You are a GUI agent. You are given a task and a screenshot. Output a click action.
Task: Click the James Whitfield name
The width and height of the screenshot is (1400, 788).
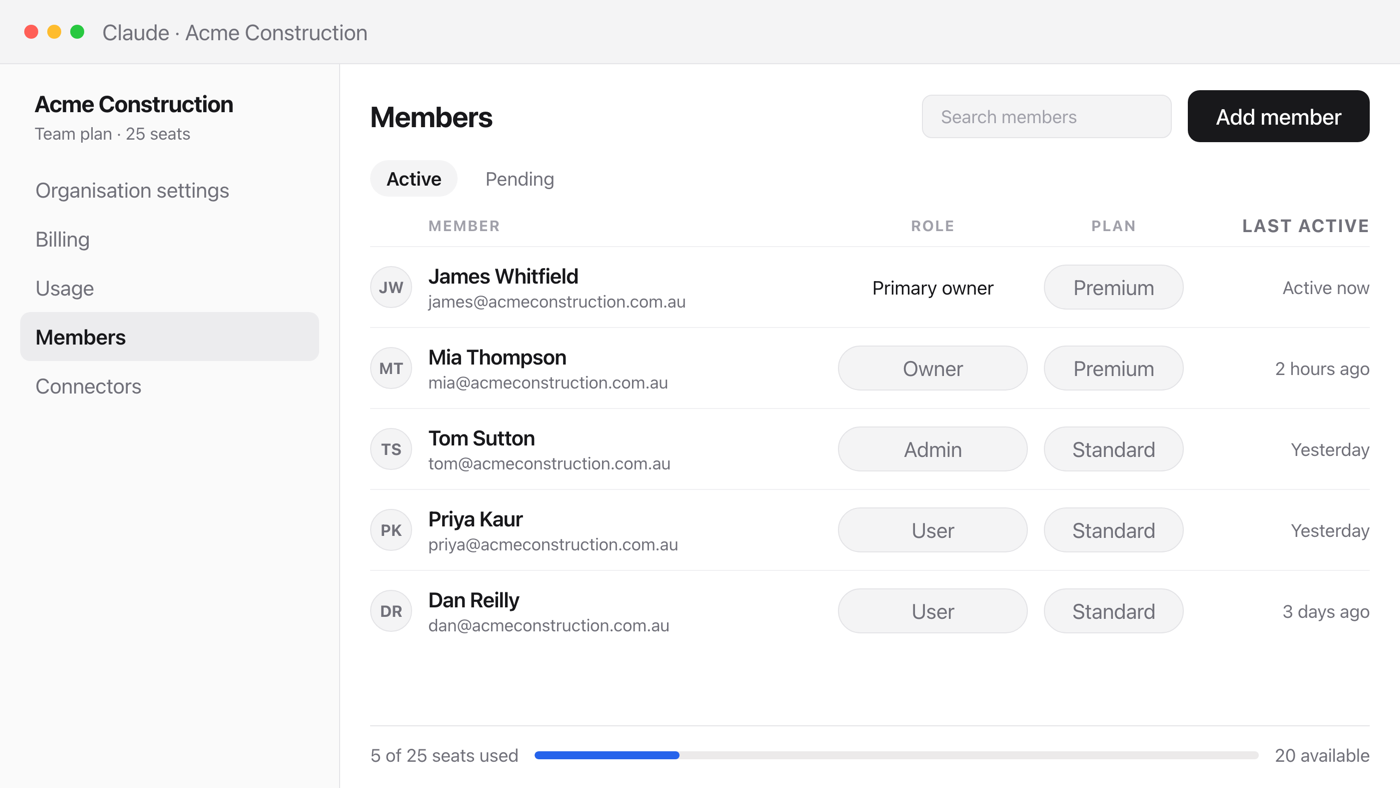[x=503, y=276]
